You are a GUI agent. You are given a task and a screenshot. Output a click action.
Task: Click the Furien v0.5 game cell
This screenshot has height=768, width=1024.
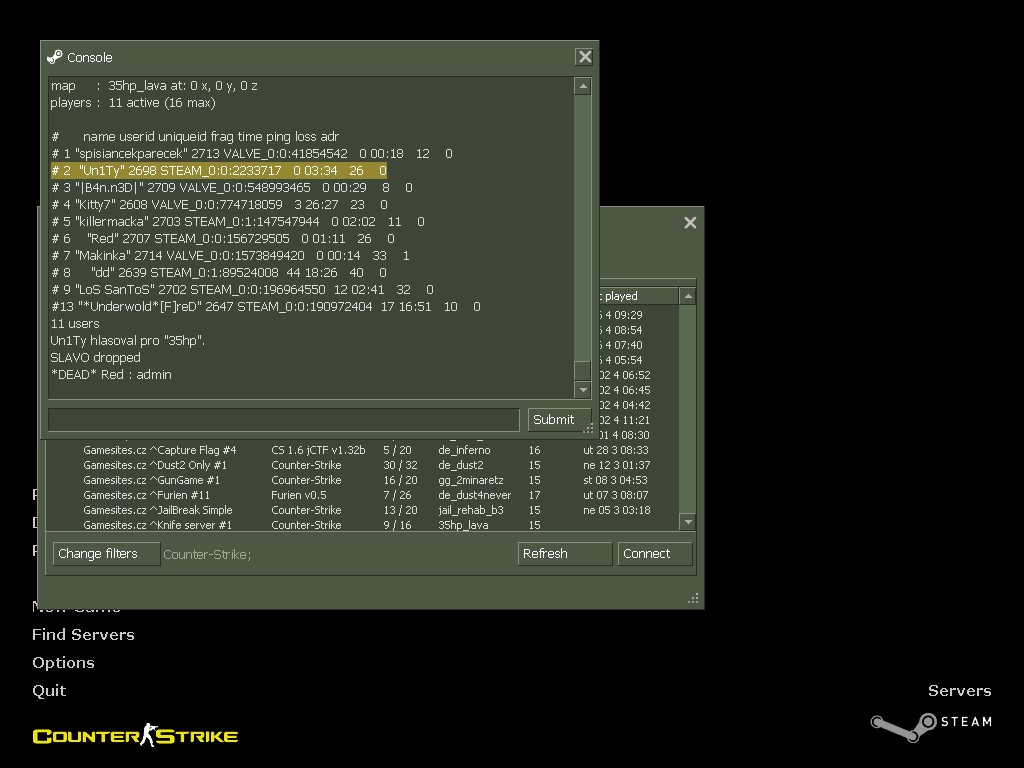click(298, 495)
